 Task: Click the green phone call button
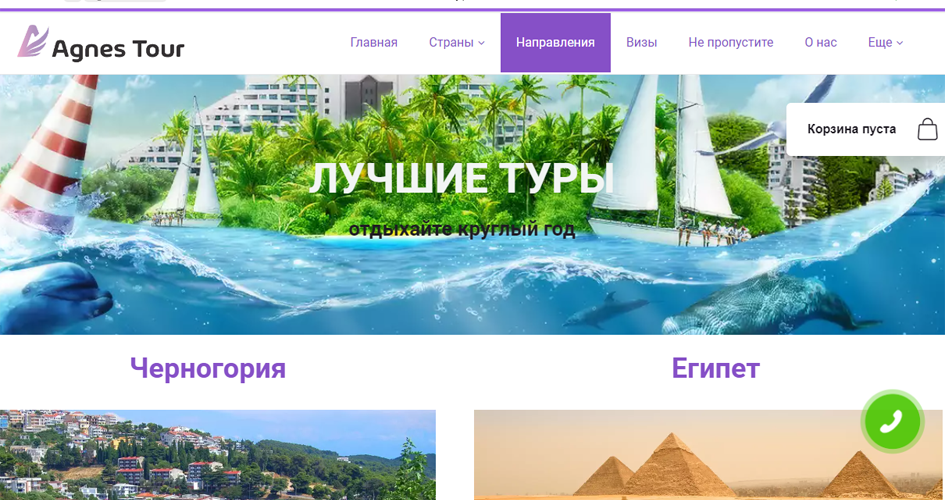(x=892, y=421)
